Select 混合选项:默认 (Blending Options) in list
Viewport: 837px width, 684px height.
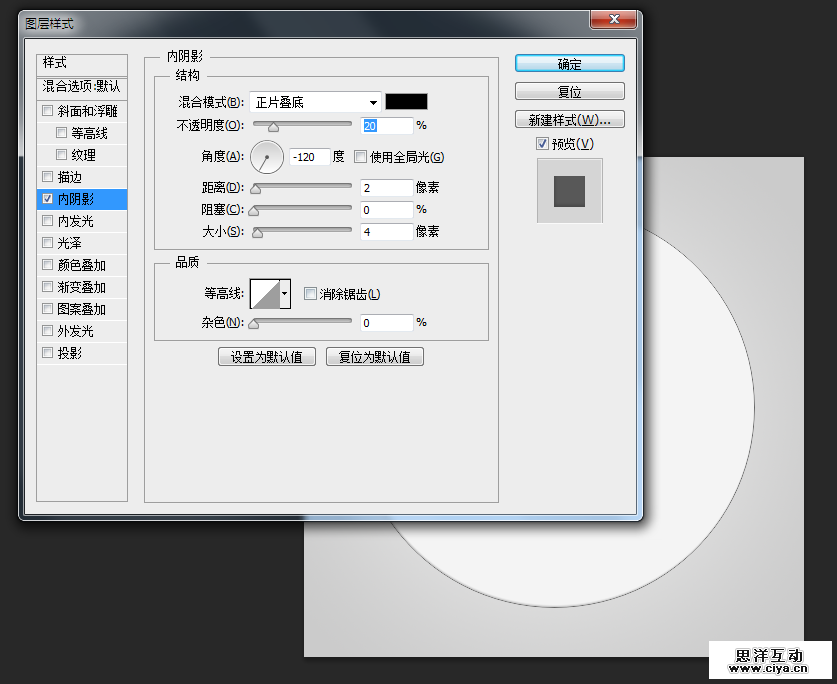click(82, 86)
